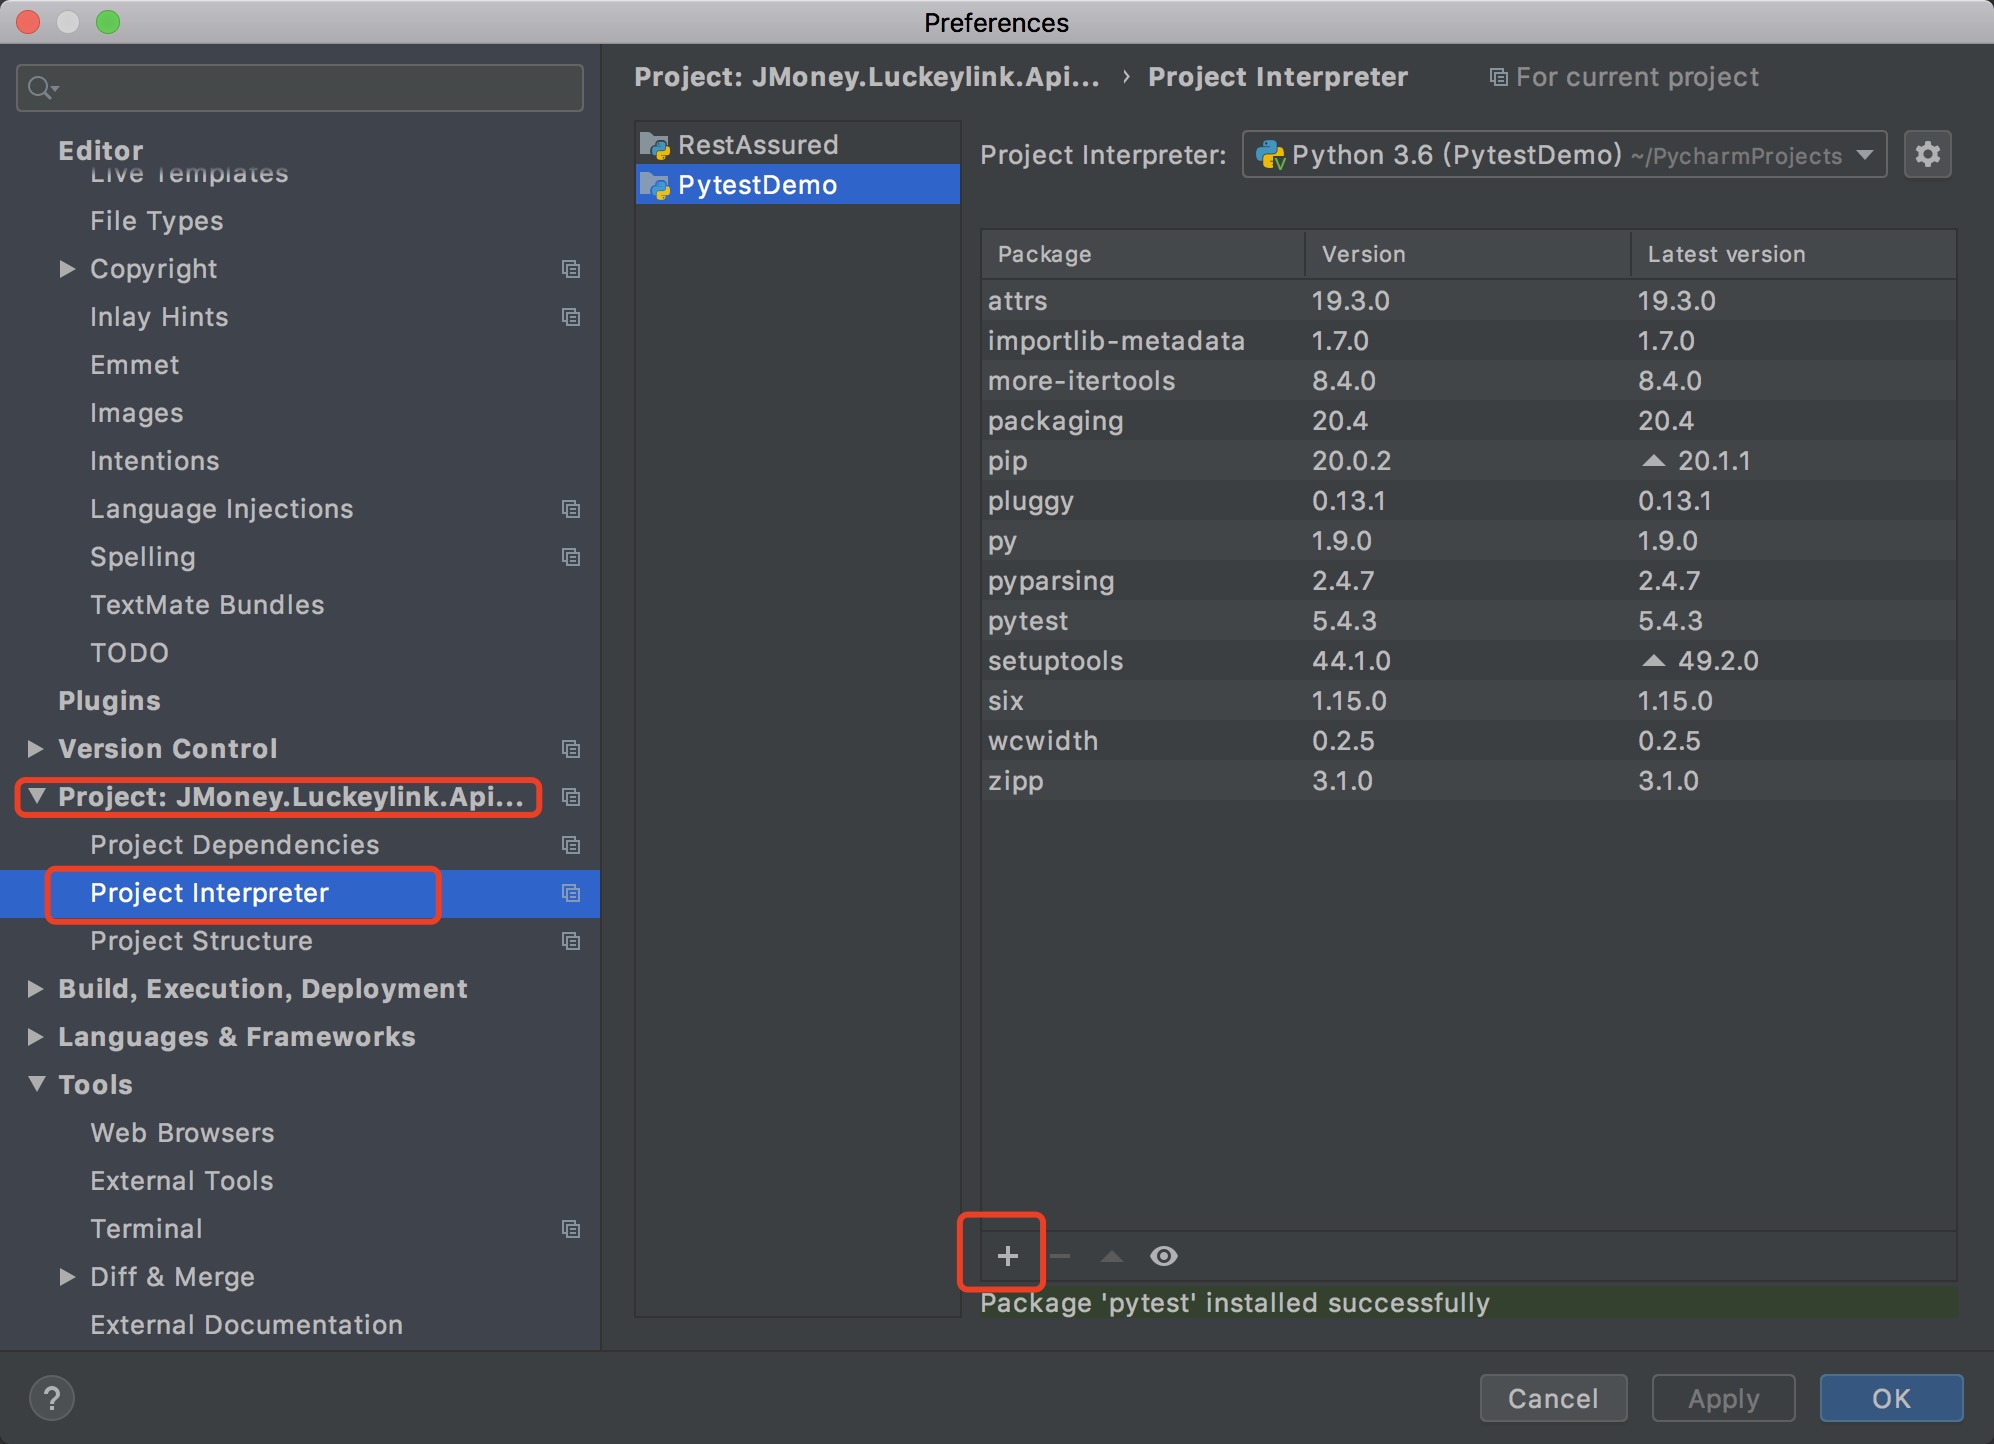Open the interpreter settings gear icon
This screenshot has width=1994, height=1444.
click(x=1928, y=154)
